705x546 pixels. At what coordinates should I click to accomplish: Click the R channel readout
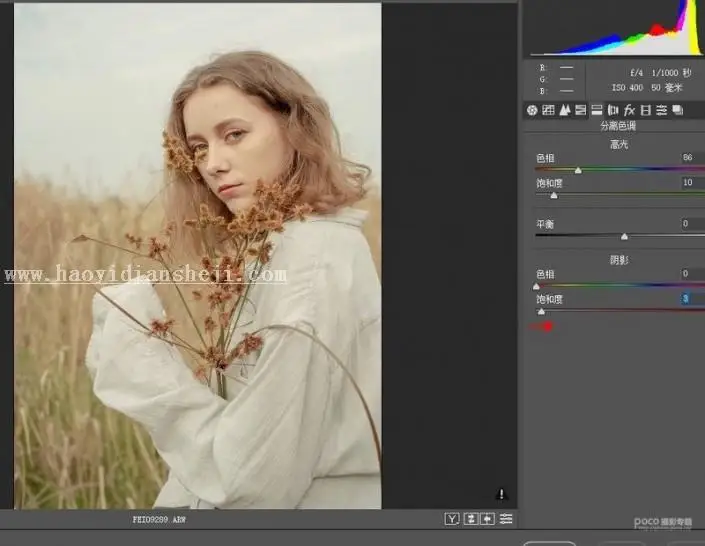click(556, 67)
